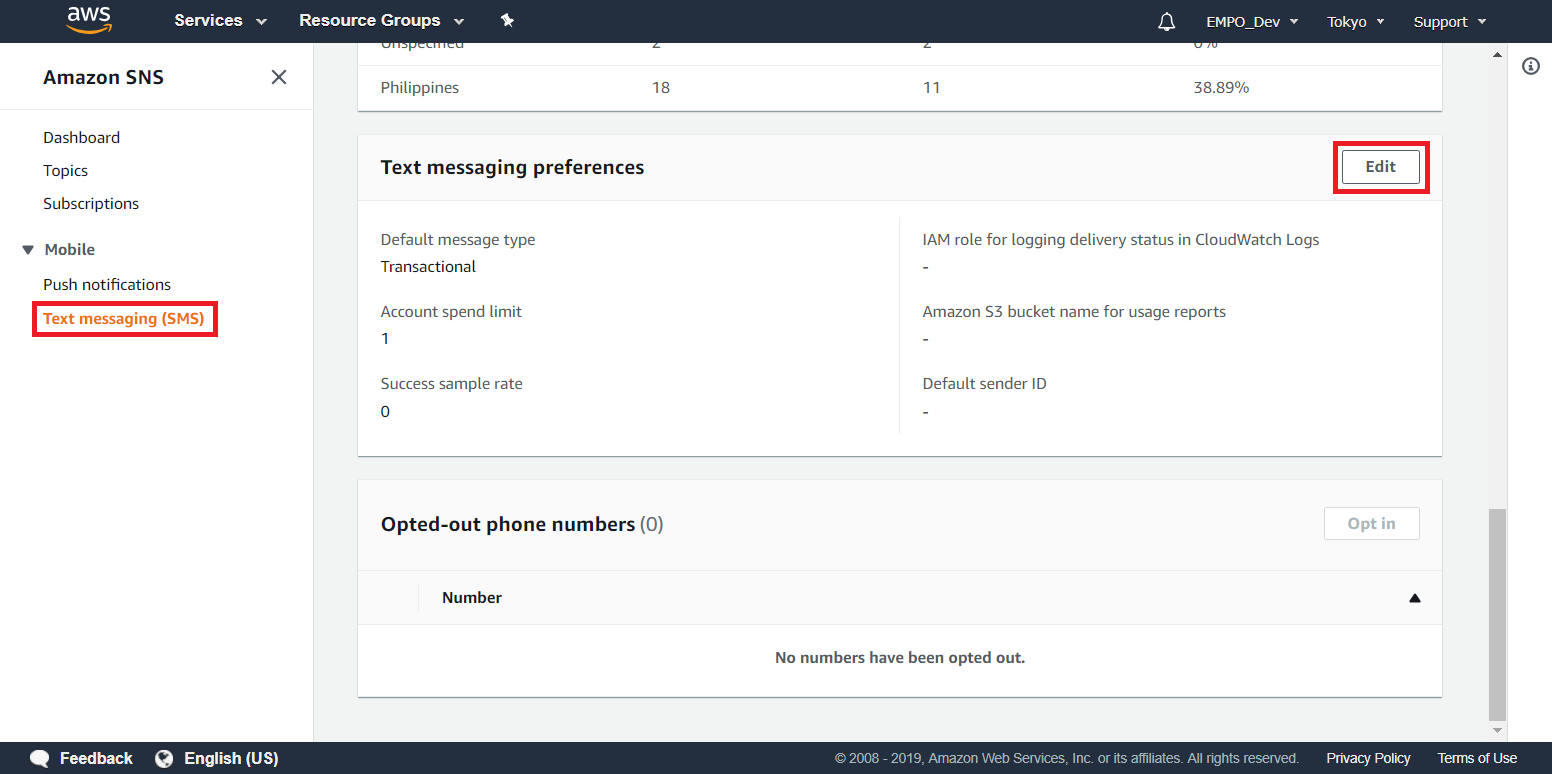
Task: Click the pushpin shortcut icon
Action: [x=507, y=20]
